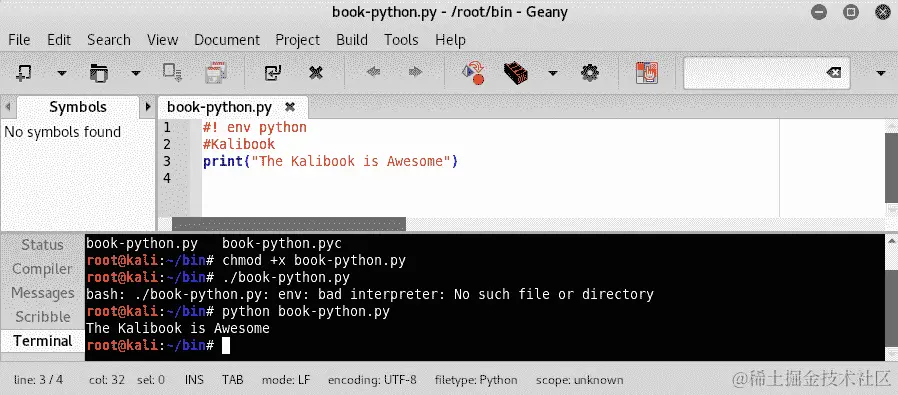This screenshot has width=898, height=395.
Task: Clear the toolbar search field icon
Action: coord(833,73)
